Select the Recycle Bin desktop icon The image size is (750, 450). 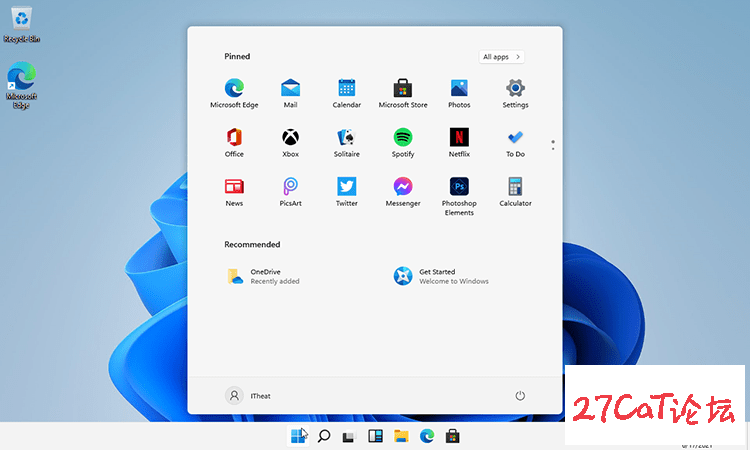coord(22,25)
